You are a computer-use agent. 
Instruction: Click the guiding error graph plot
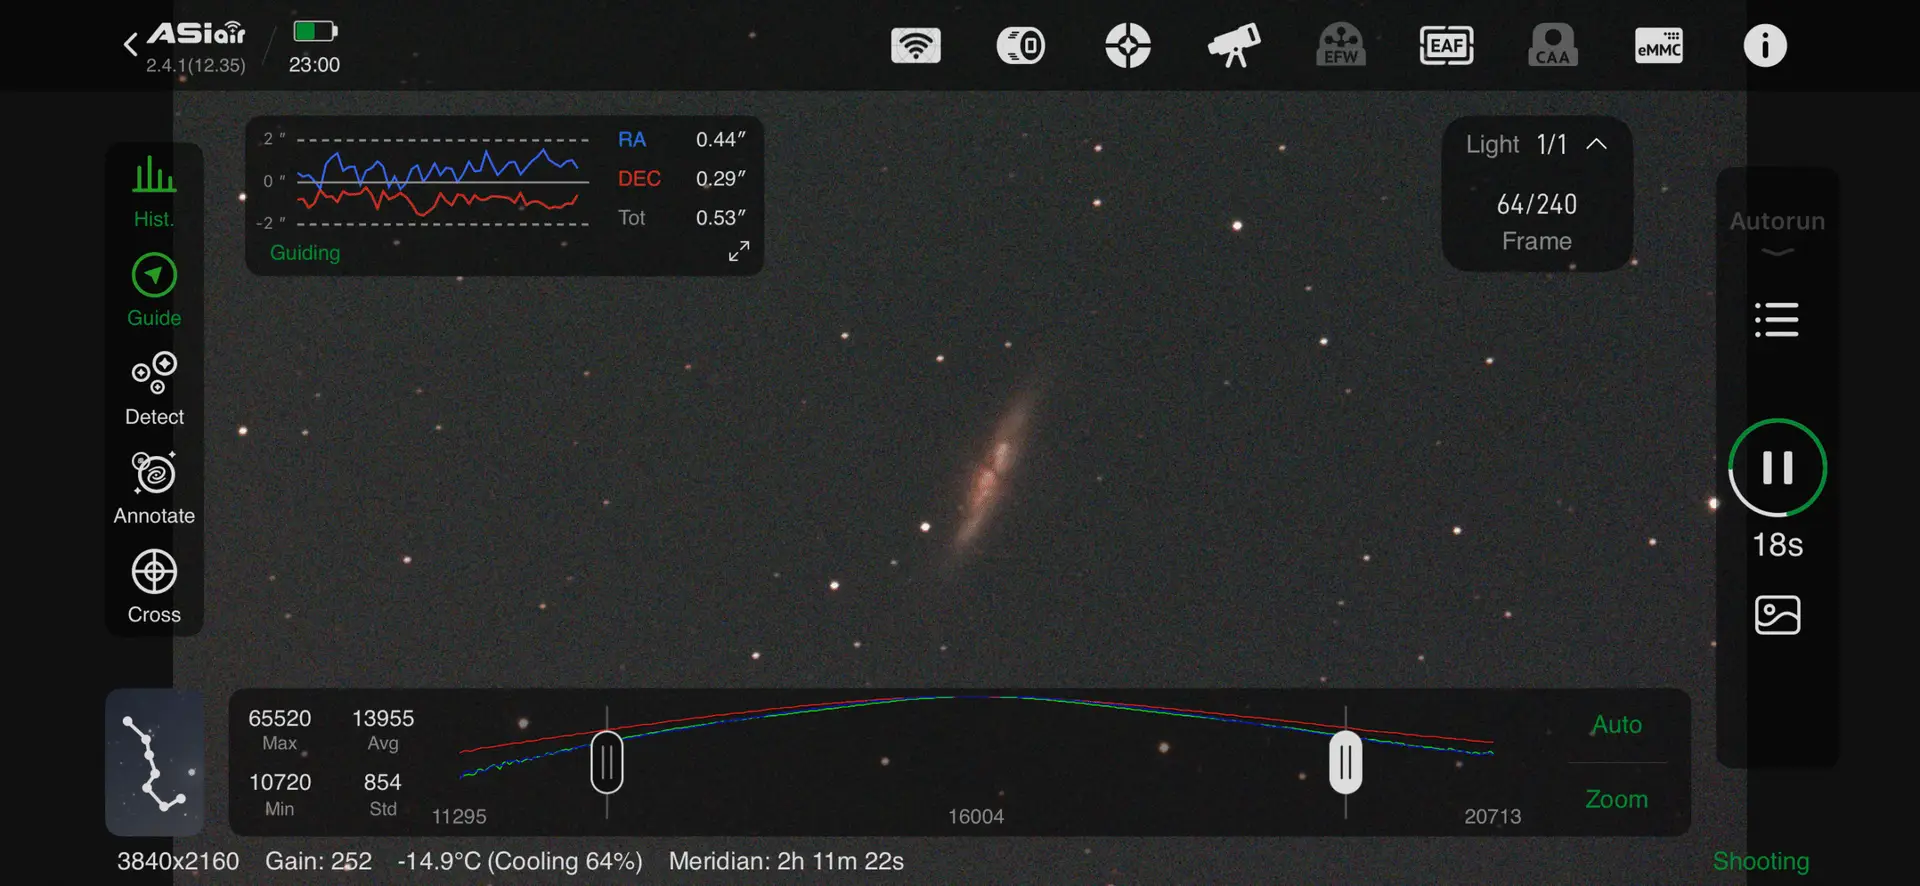coord(441,181)
